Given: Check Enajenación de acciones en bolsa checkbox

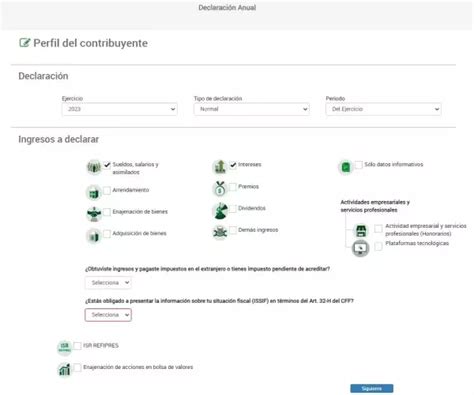Looking at the screenshot, I should pyautogui.click(x=77, y=367).
